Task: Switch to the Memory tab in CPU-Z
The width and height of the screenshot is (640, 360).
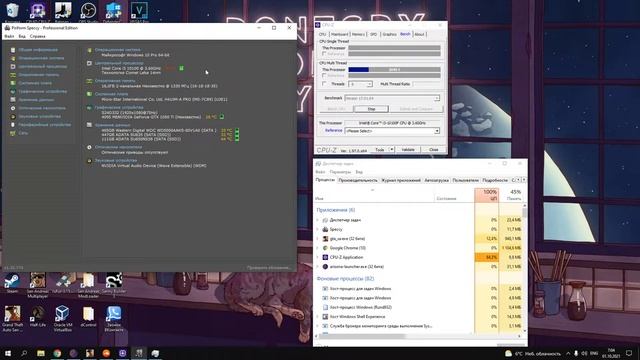Action: [358, 34]
